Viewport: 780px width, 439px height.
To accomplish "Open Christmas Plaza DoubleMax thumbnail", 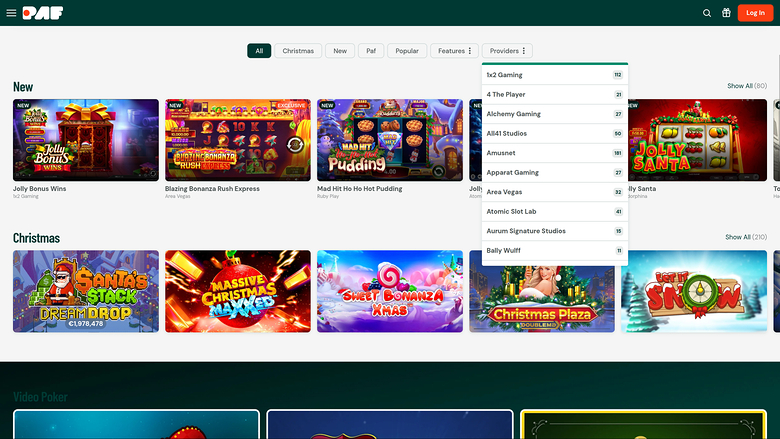I will (542, 299).
